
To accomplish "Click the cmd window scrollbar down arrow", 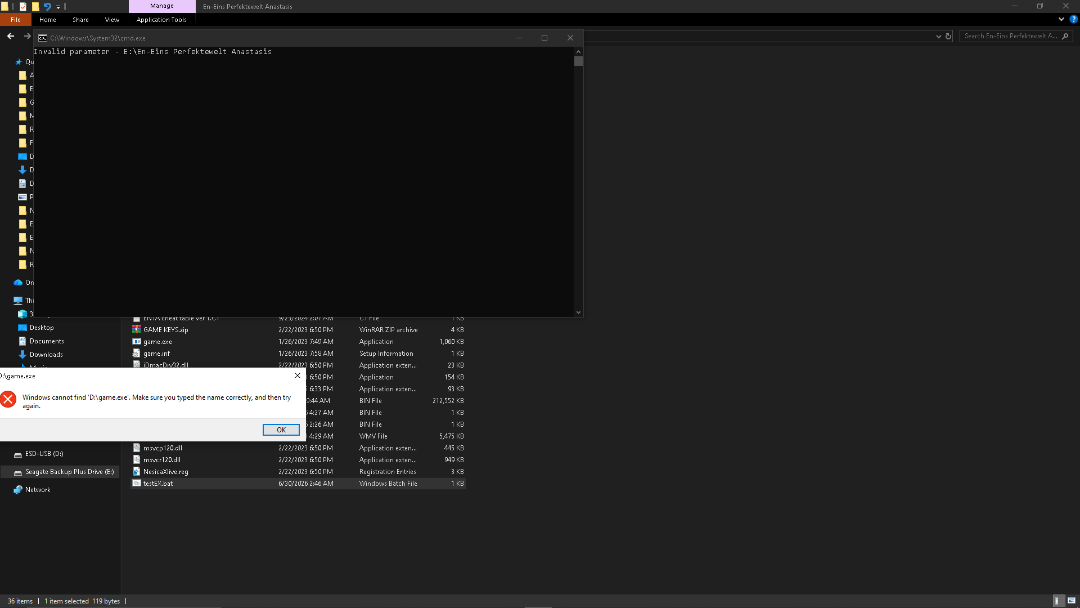I will coord(579,312).
